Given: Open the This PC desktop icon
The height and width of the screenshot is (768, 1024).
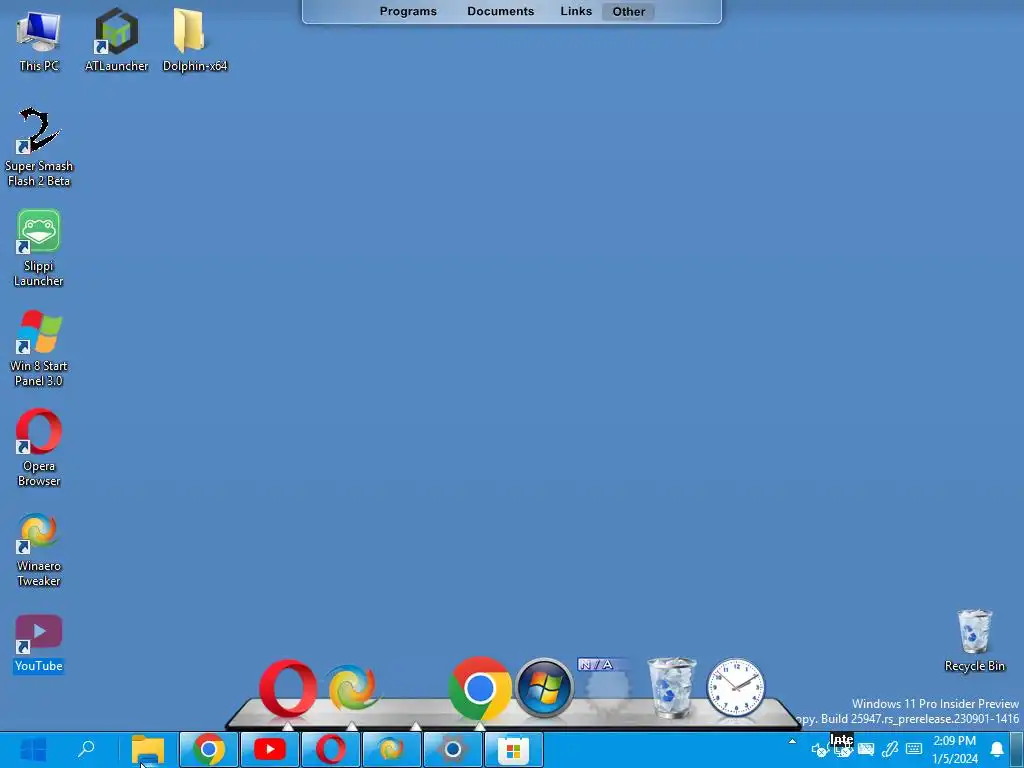Looking at the screenshot, I should (39, 40).
